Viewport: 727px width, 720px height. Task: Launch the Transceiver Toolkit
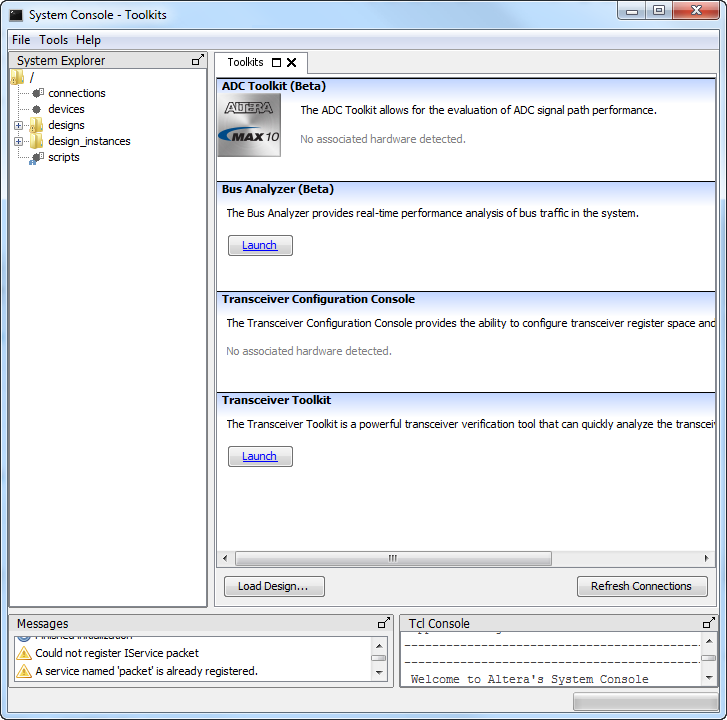(x=260, y=456)
